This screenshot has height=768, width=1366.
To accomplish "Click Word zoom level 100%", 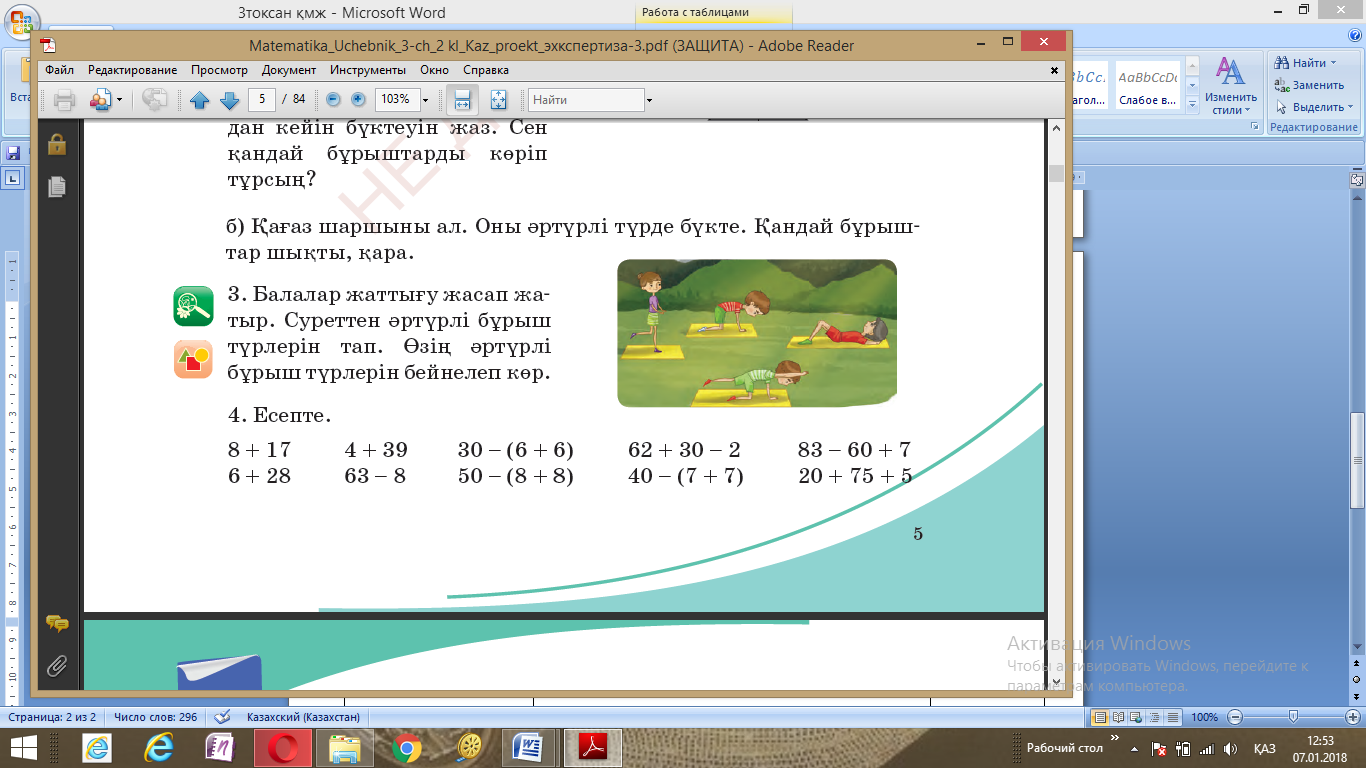I will [x=1204, y=717].
